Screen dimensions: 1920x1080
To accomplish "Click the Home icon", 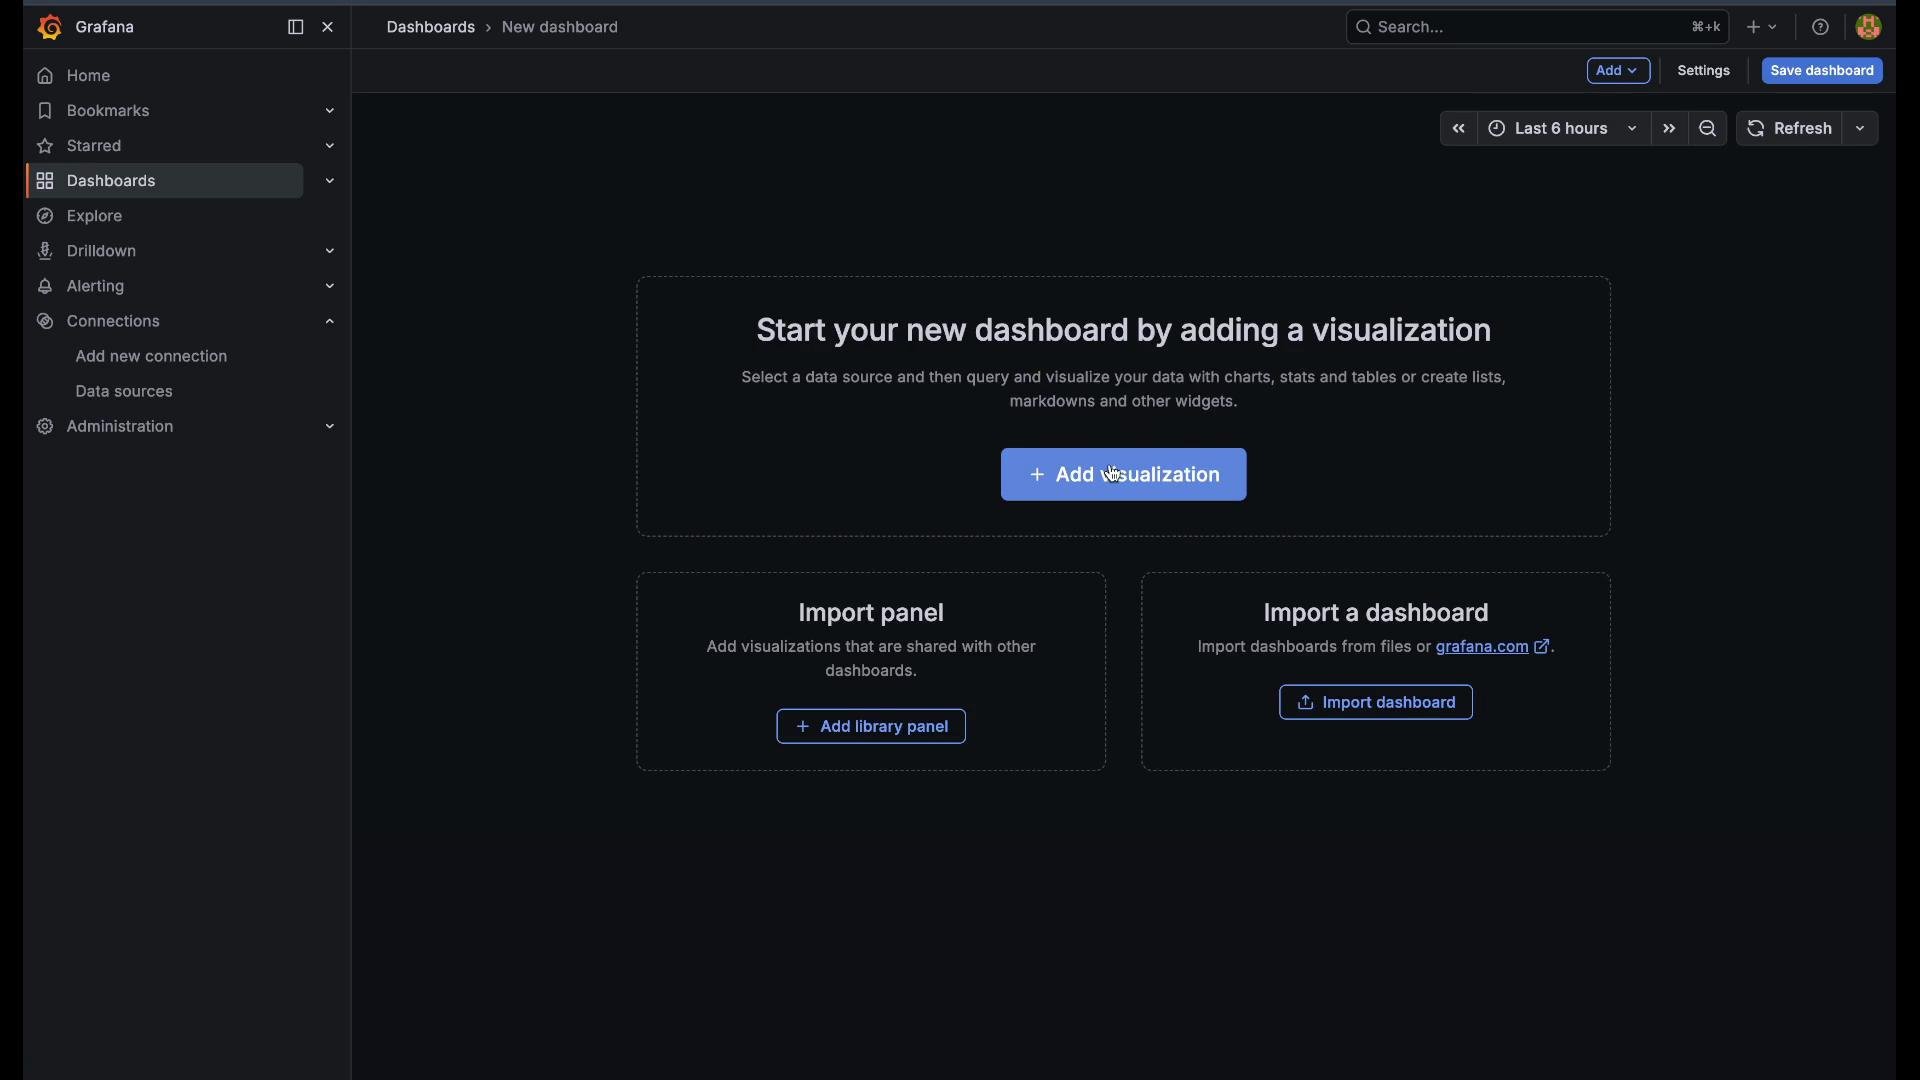I will pyautogui.click(x=45, y=76).
